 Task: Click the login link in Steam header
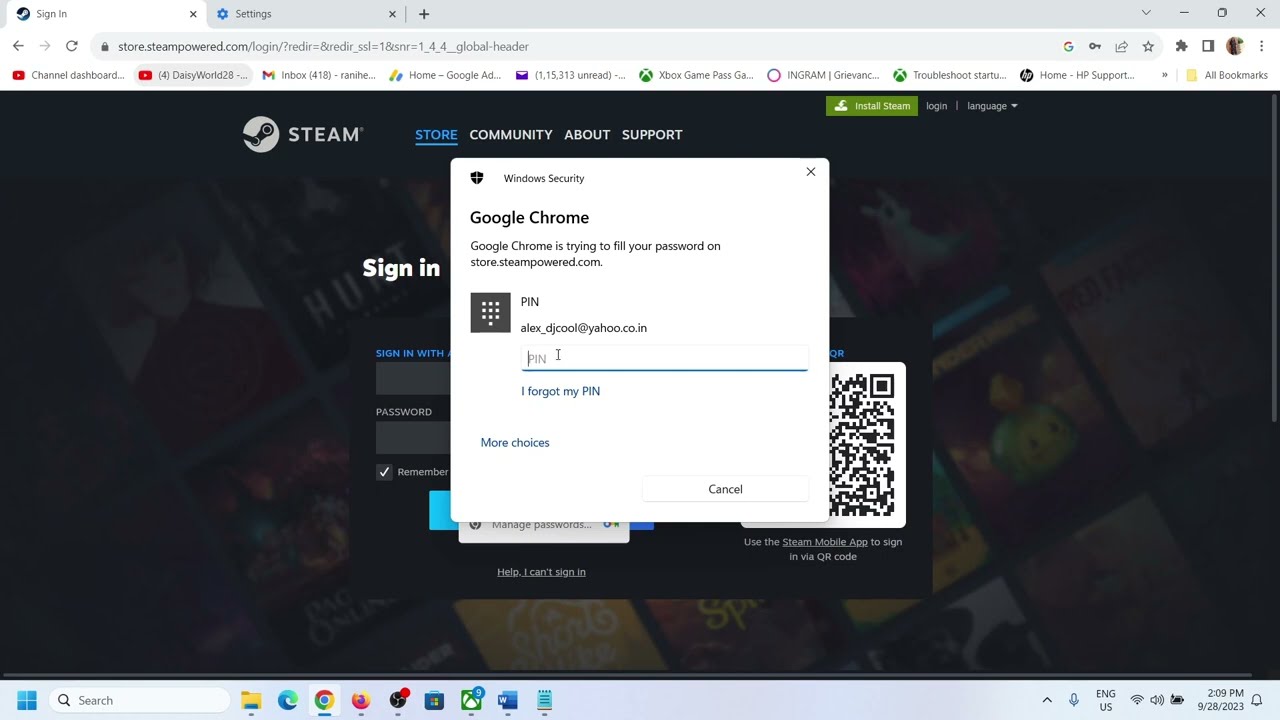point(936,106)
